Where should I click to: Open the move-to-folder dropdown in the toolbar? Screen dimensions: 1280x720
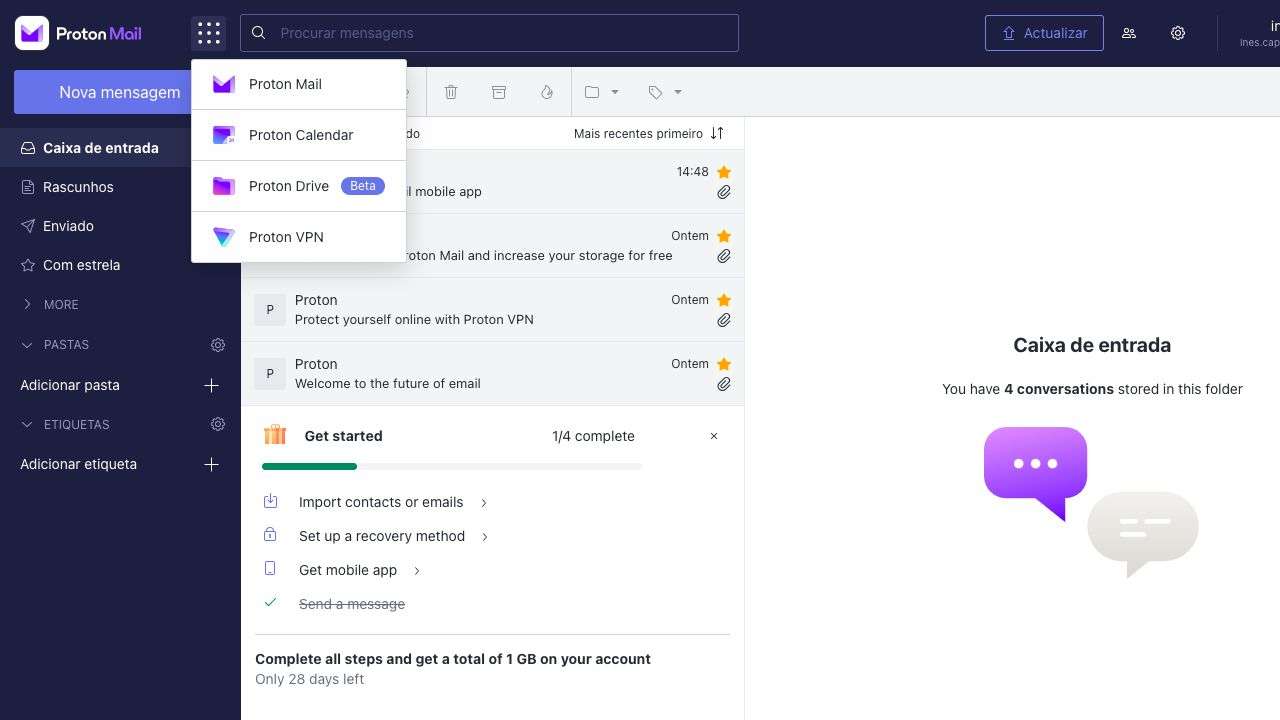[x=602, y=92]
